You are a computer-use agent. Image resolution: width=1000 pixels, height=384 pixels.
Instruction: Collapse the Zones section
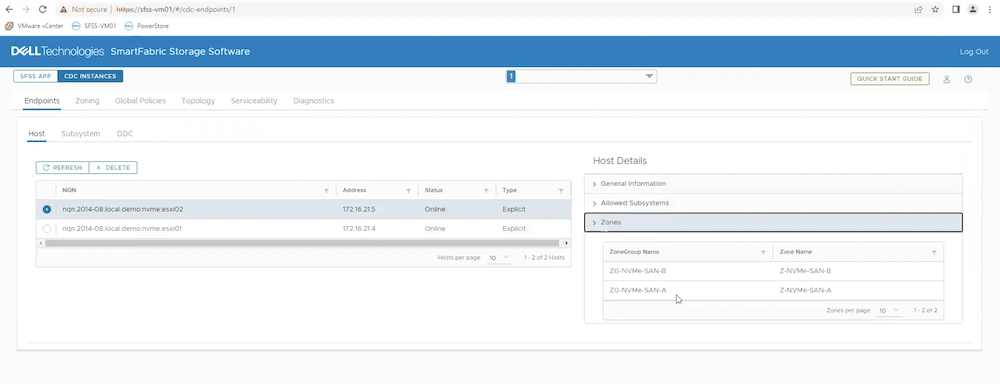773,222
